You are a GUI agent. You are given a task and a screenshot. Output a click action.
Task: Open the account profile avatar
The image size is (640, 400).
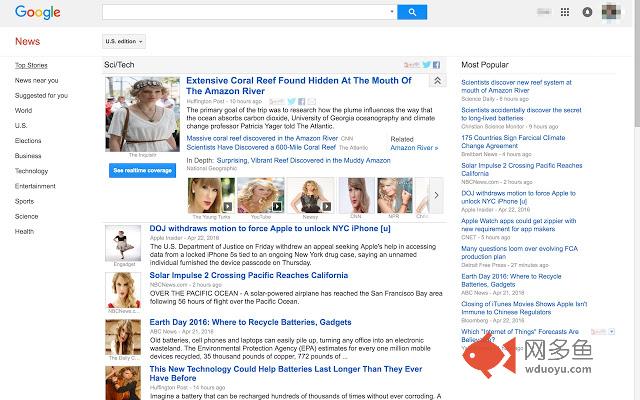point(611,12)
